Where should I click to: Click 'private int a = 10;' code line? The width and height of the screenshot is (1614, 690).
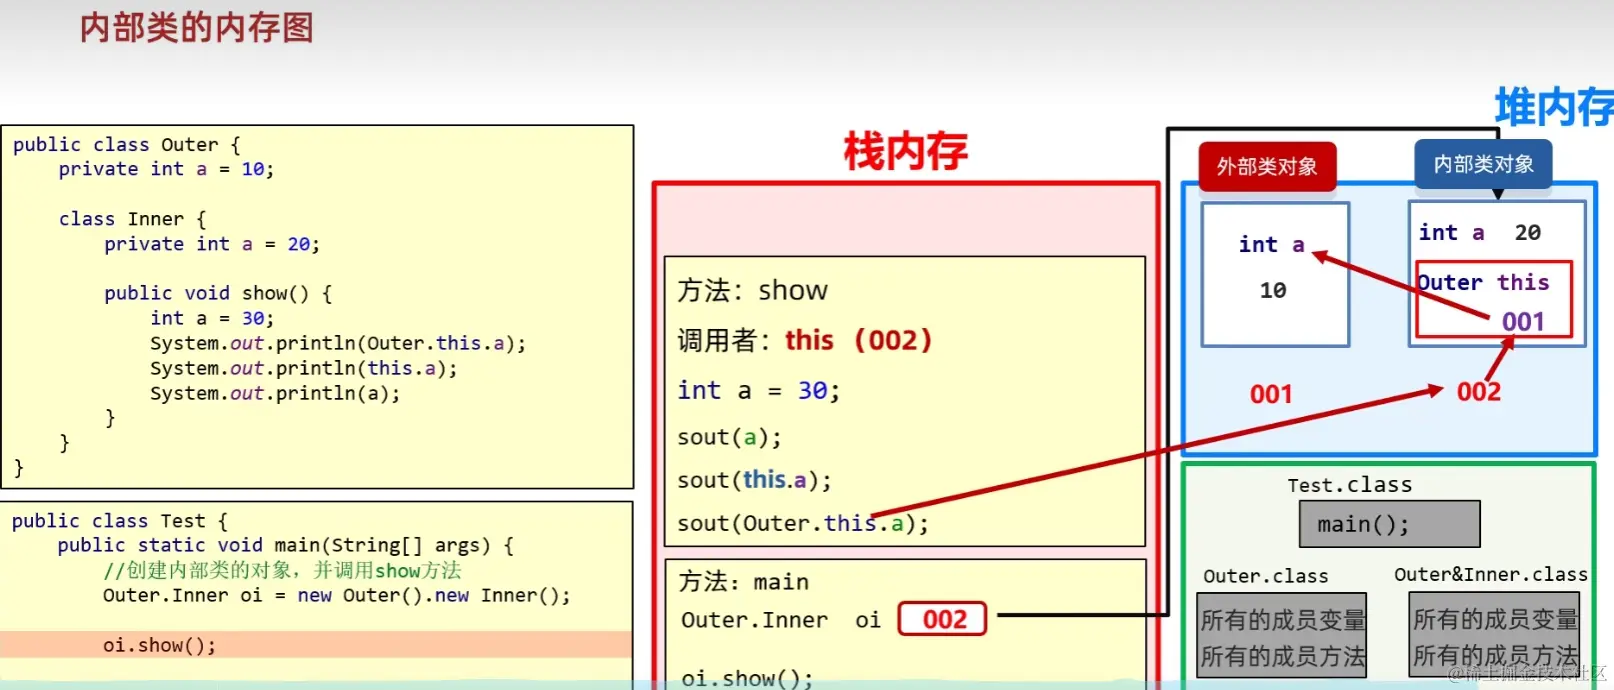click(166, 169)
